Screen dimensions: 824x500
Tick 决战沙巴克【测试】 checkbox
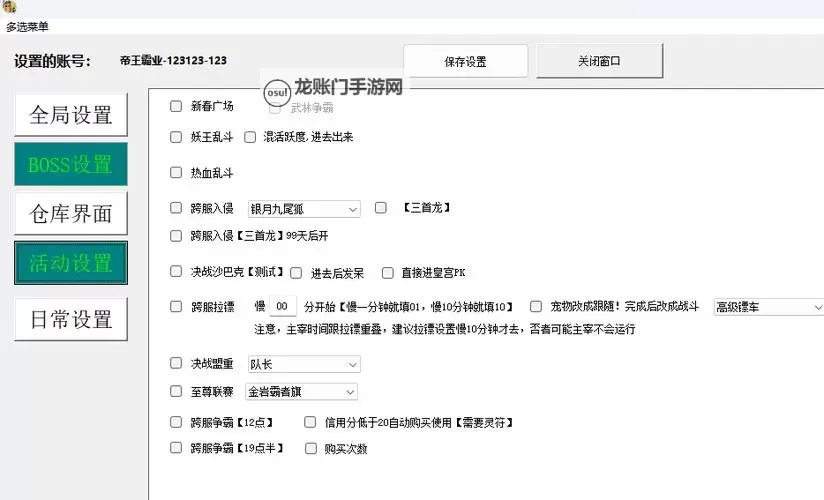[x=176, y=271]
